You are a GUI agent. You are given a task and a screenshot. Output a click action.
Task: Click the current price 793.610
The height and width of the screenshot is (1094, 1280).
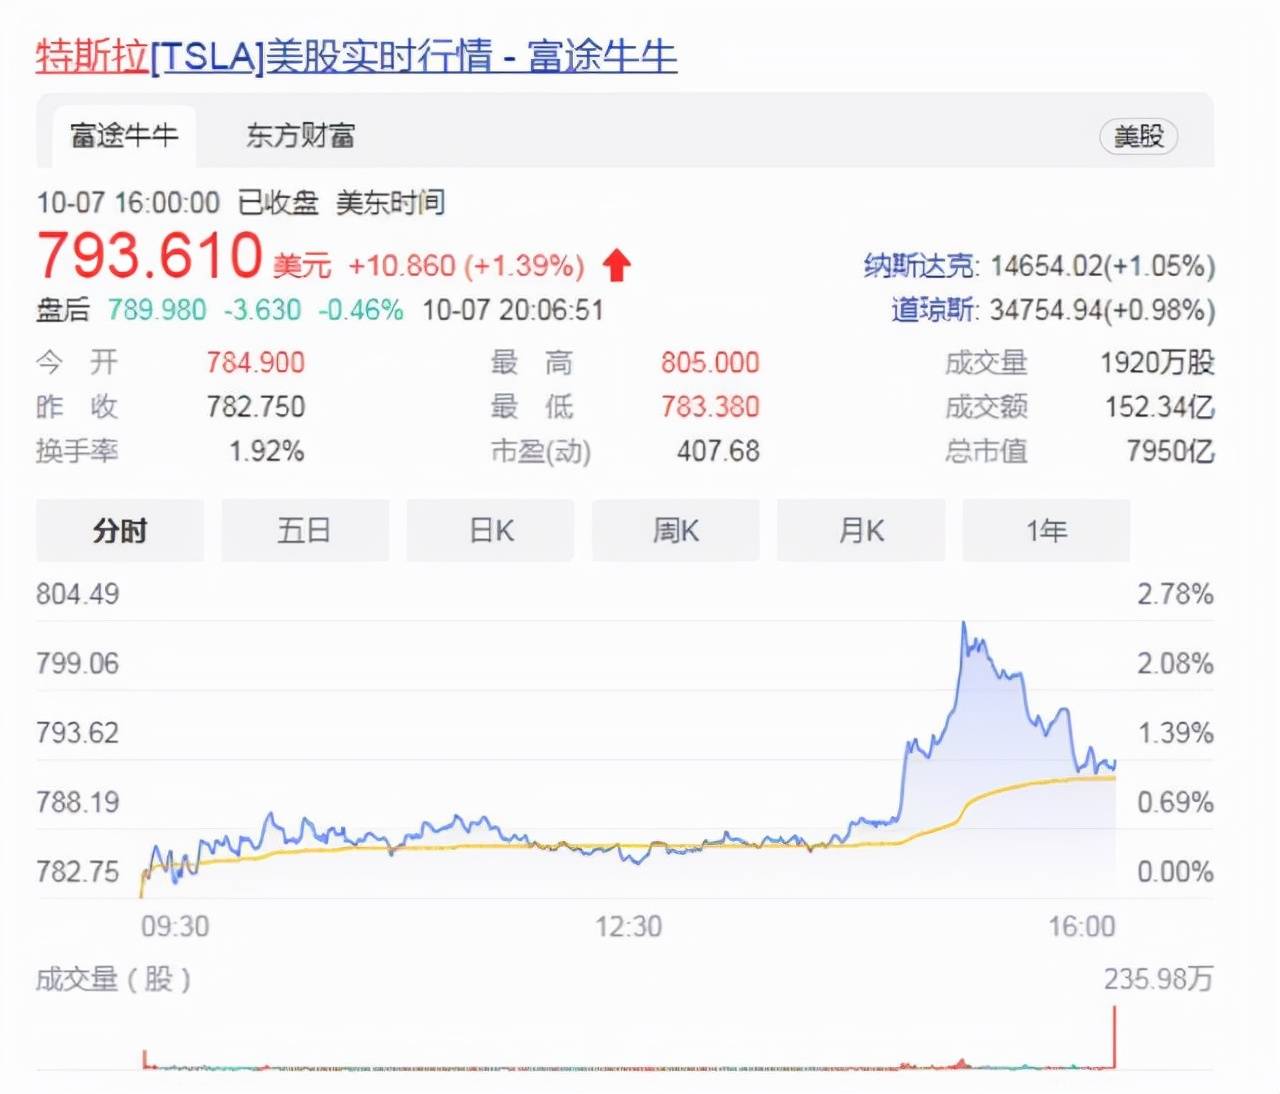click(x=150, y=255)
